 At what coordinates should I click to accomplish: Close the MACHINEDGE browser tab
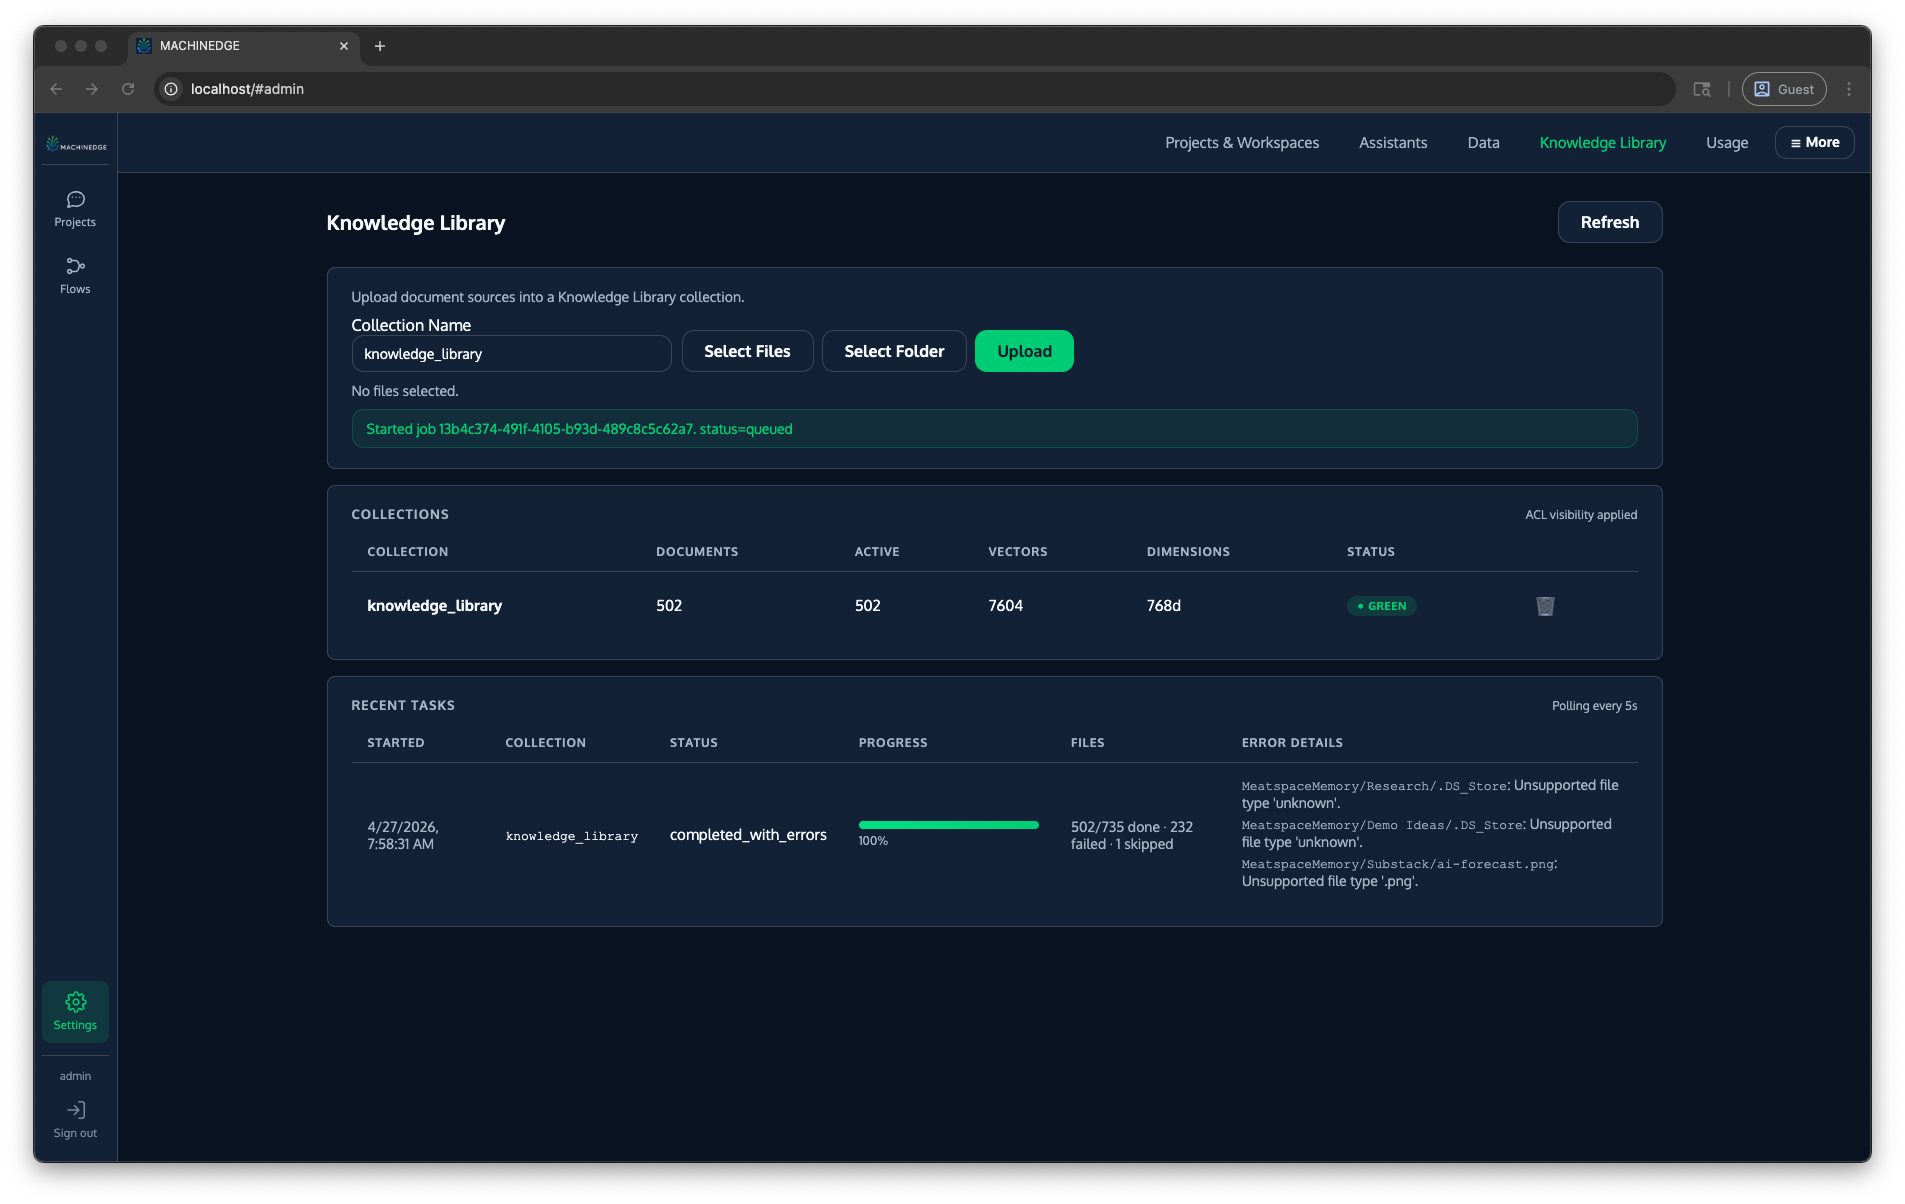(344, 46)
